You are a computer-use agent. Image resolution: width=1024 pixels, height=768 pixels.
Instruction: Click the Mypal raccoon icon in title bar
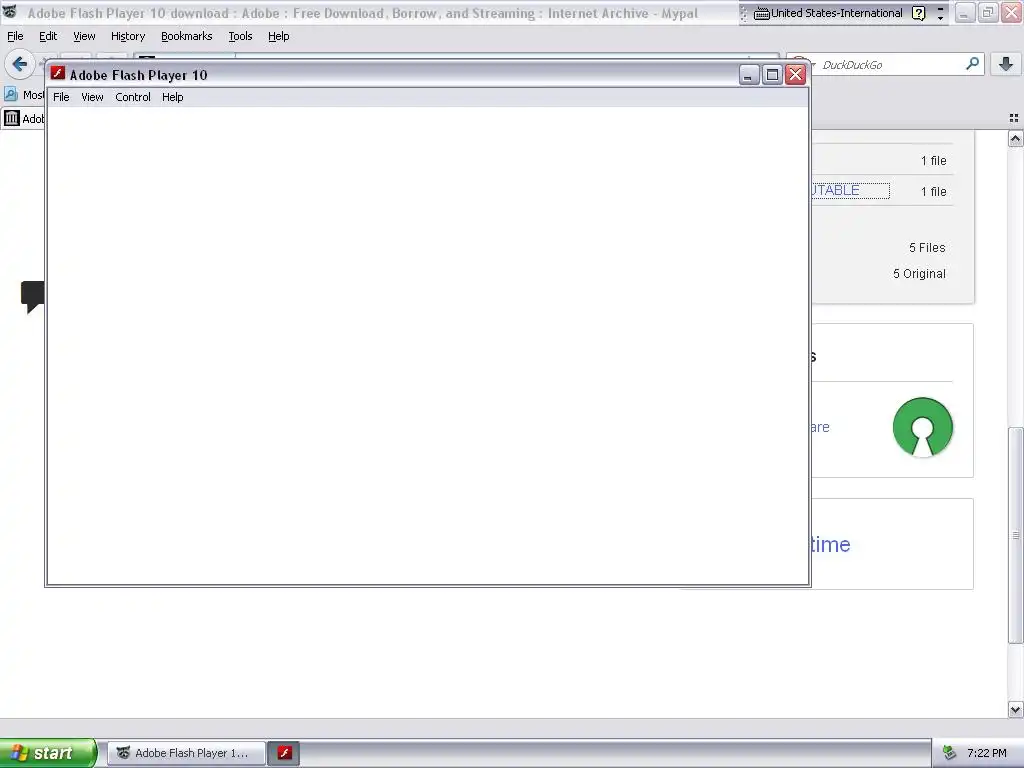coord(10,12)
